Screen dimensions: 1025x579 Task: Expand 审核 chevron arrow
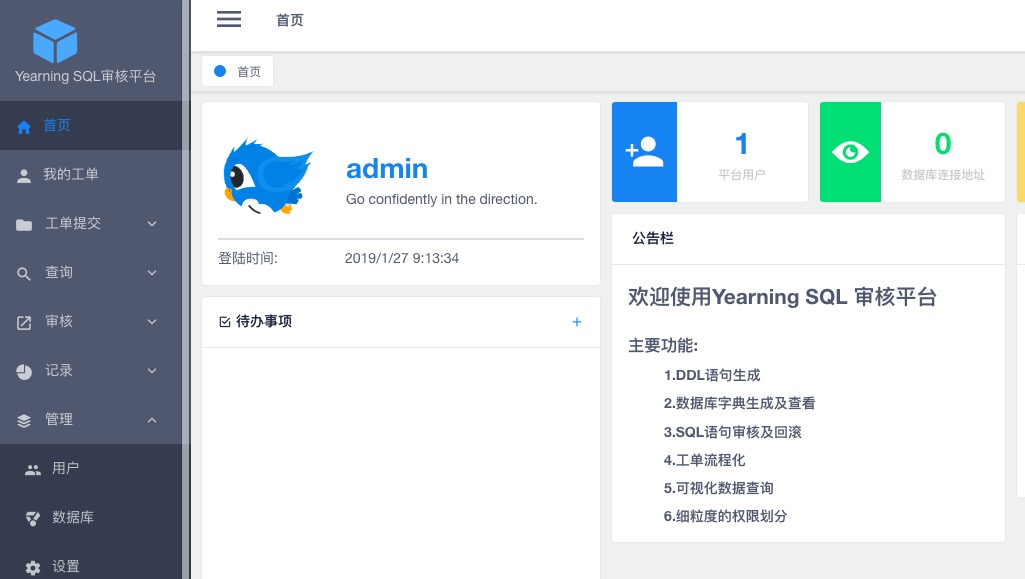tap(152, 322)
